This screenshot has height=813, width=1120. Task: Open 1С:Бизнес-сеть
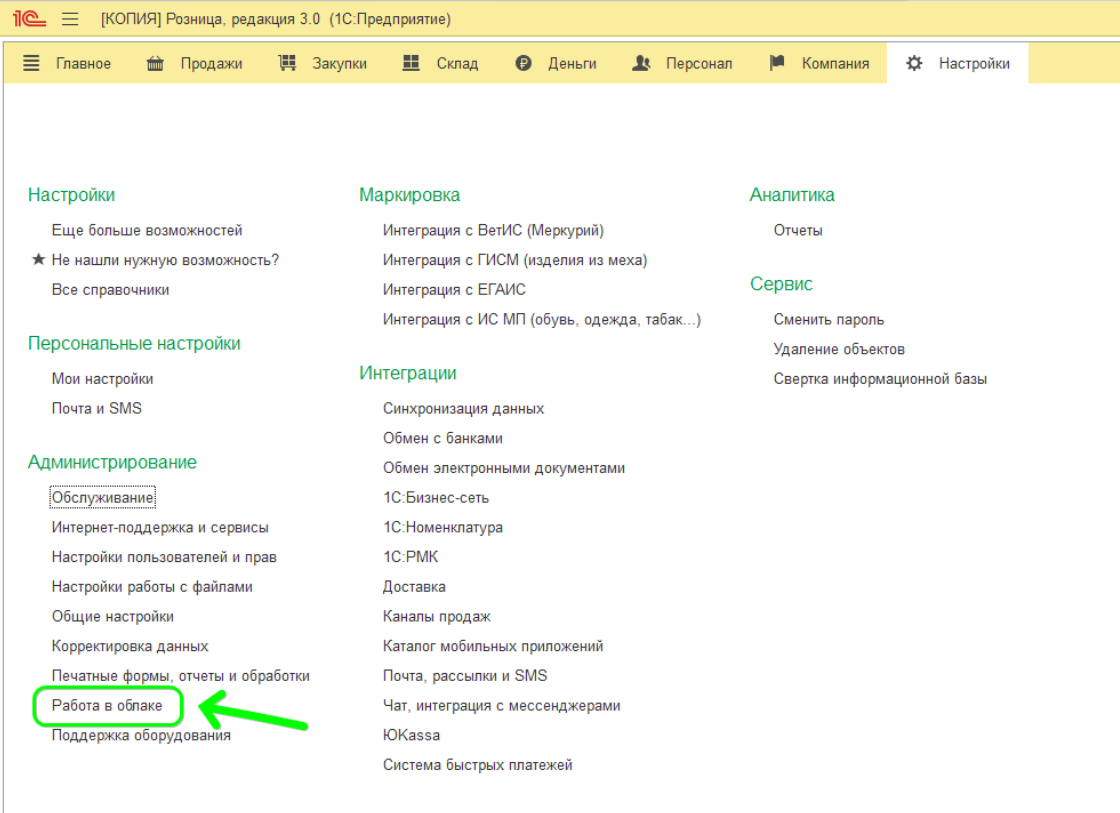coord(436,498)
